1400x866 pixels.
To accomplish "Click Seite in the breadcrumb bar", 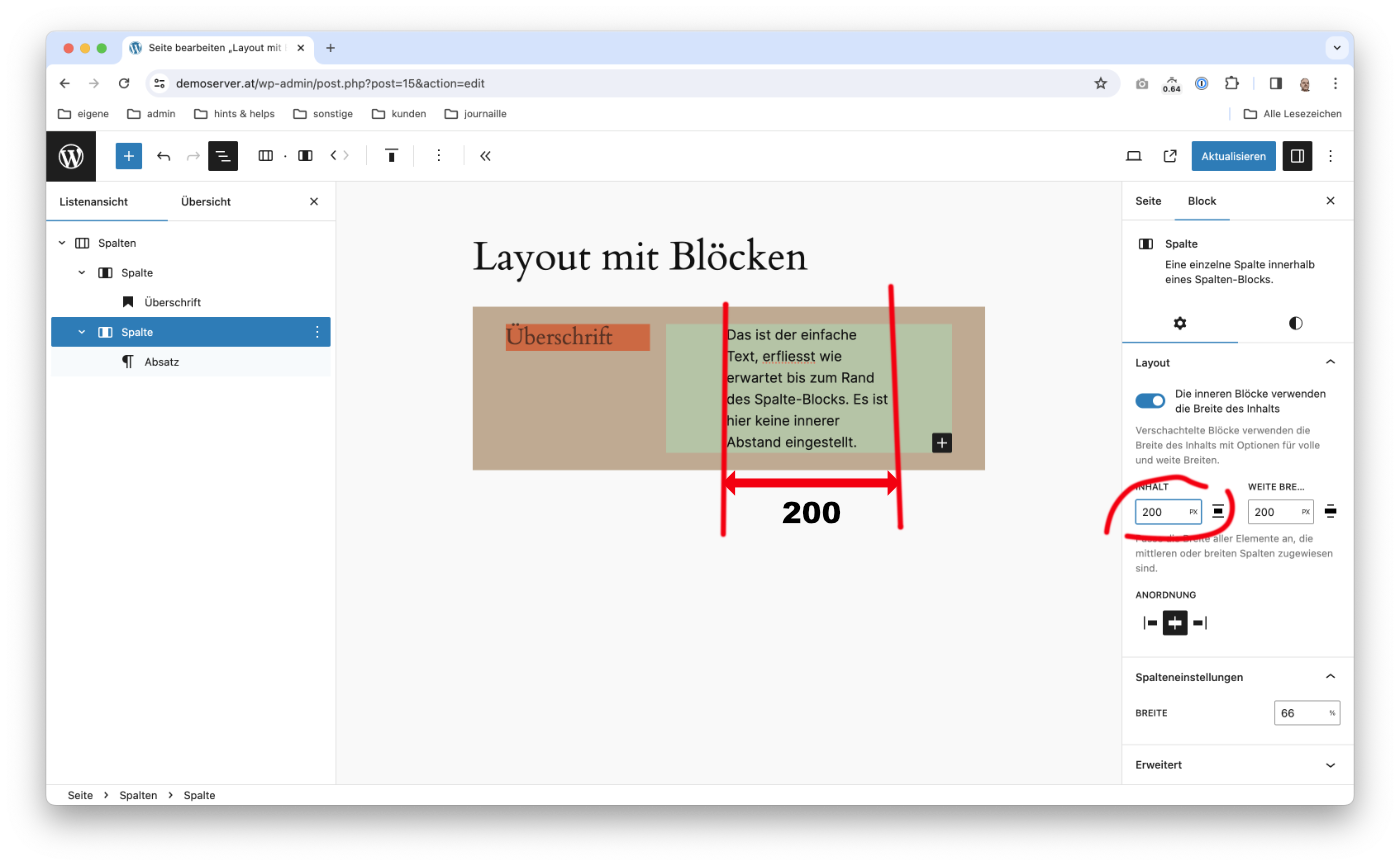I will pos(80,795).
